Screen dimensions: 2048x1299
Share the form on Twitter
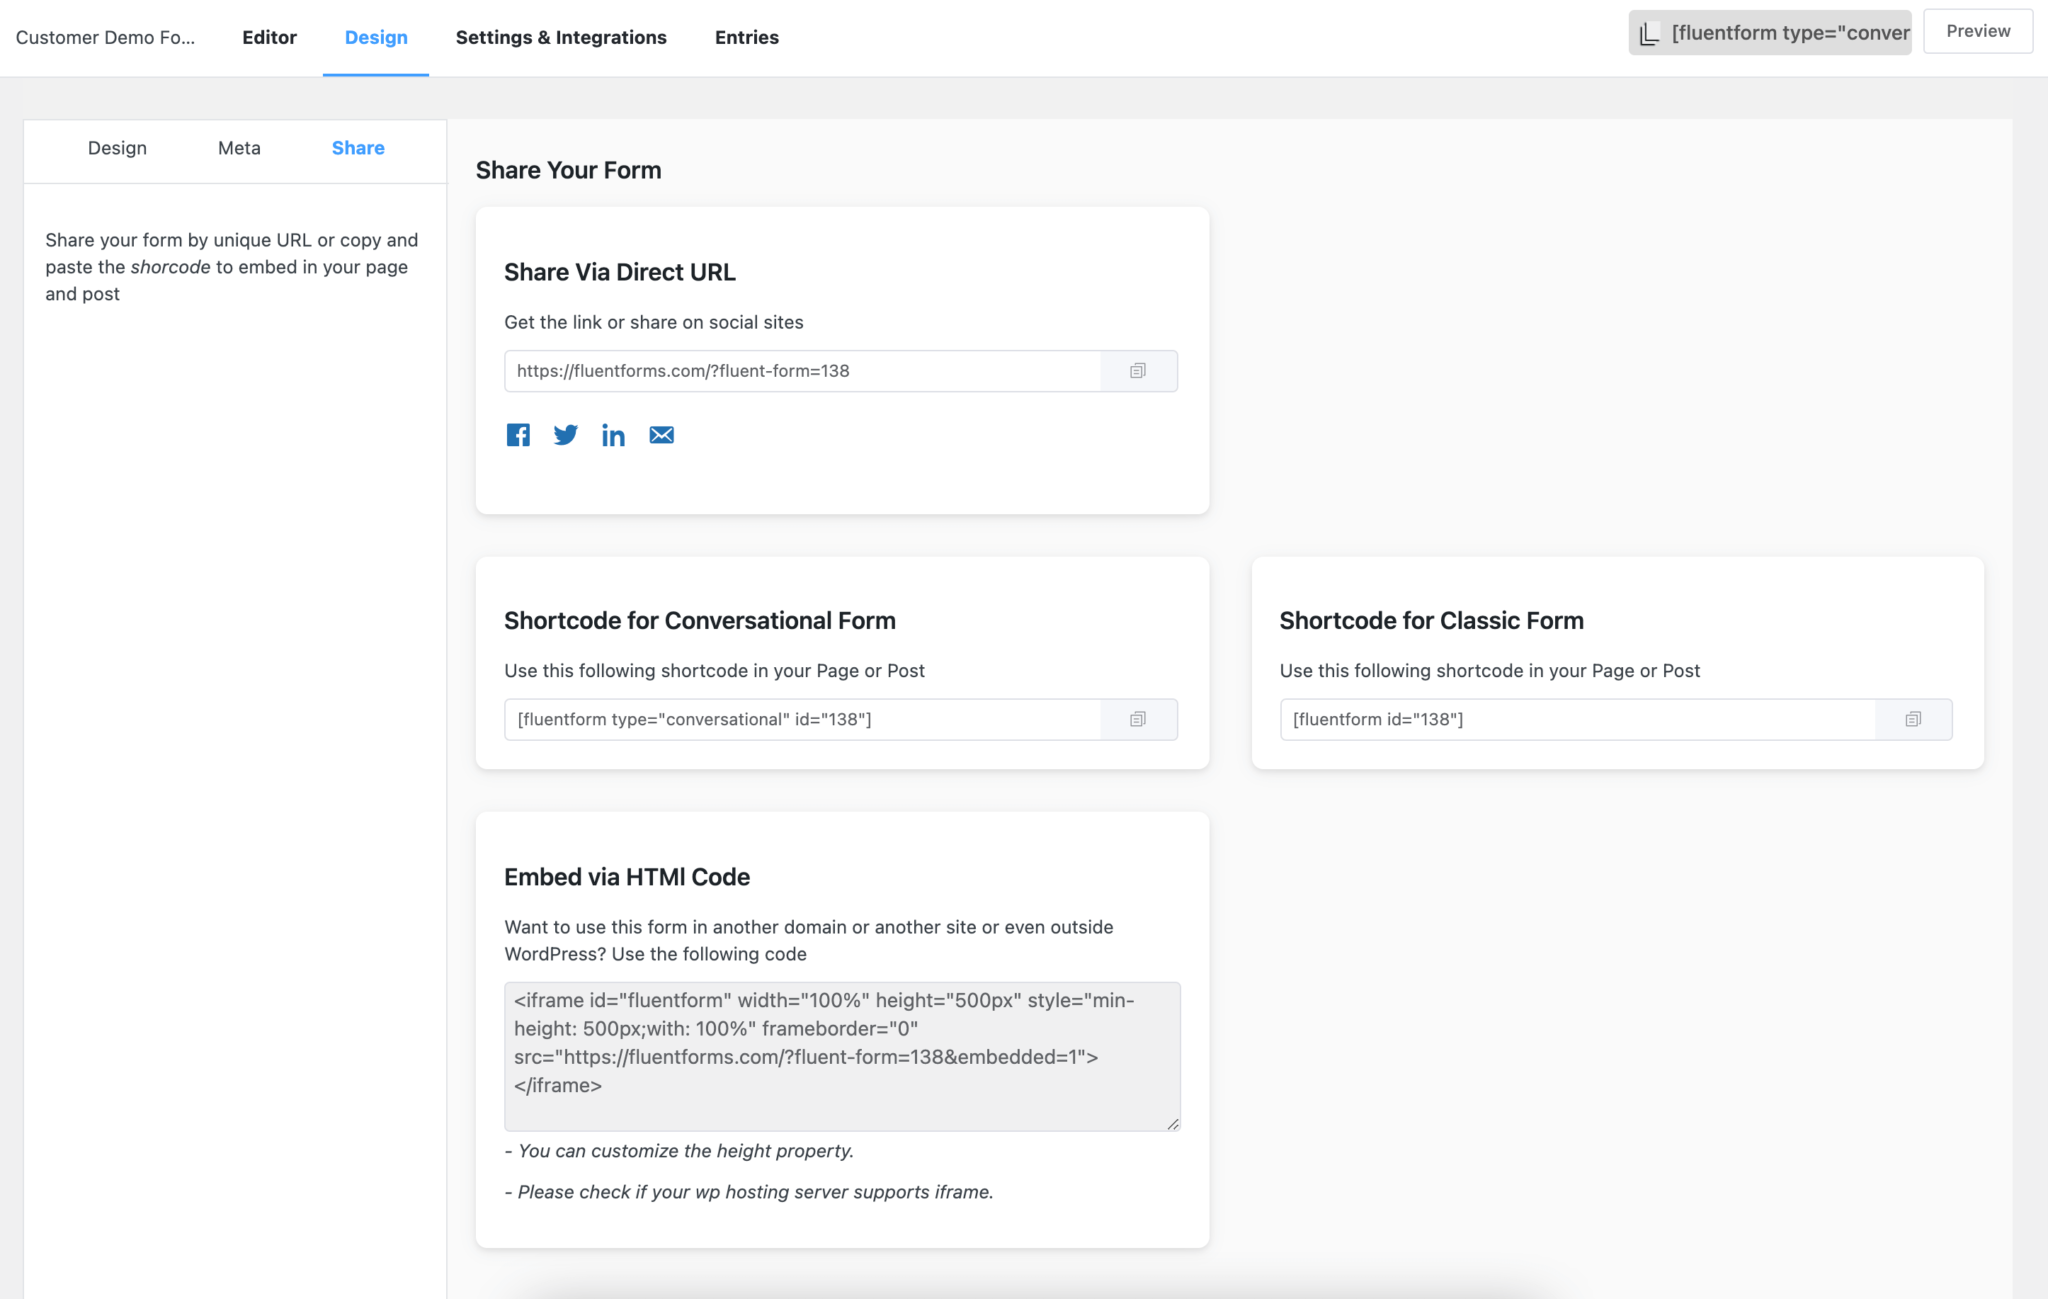(566, 435)
